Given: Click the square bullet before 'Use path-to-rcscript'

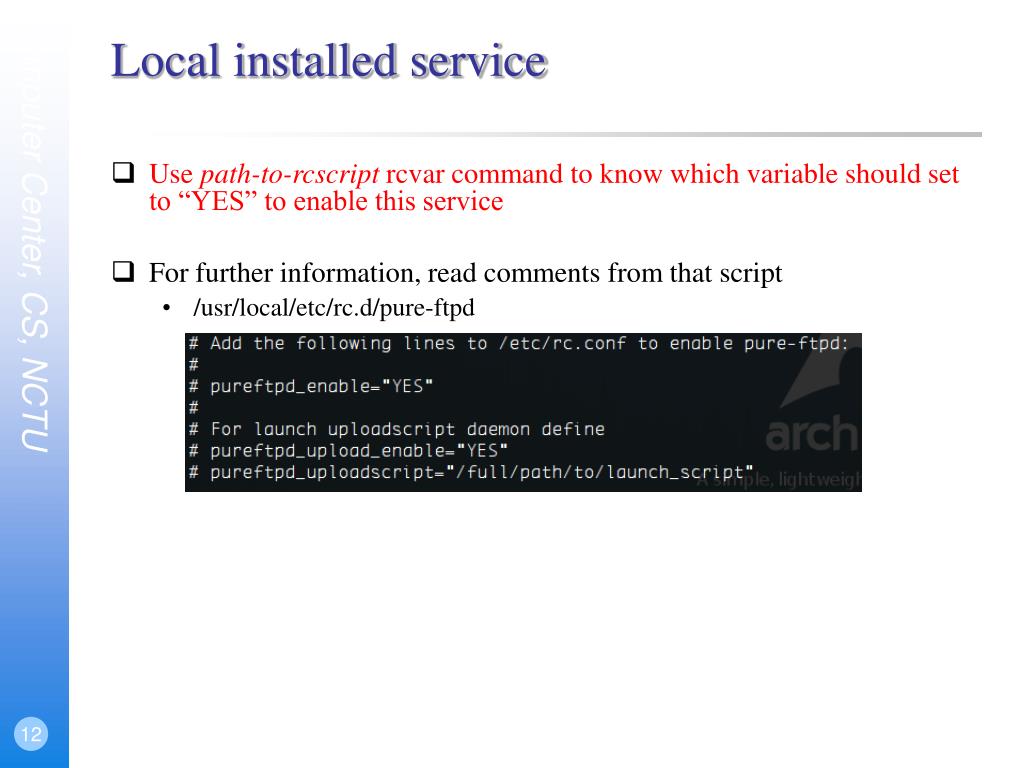Looking at the screenshot, I should pos(123,172).
